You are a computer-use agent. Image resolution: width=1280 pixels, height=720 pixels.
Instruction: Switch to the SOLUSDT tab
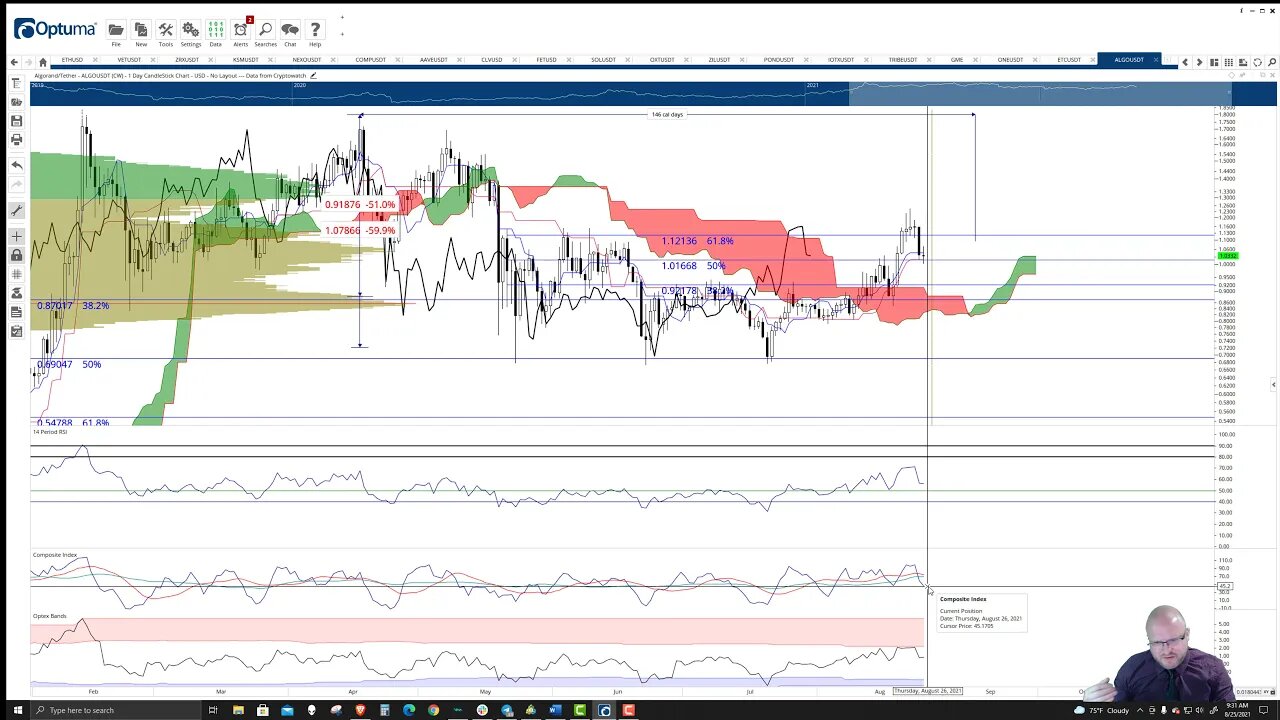[603, 60]
